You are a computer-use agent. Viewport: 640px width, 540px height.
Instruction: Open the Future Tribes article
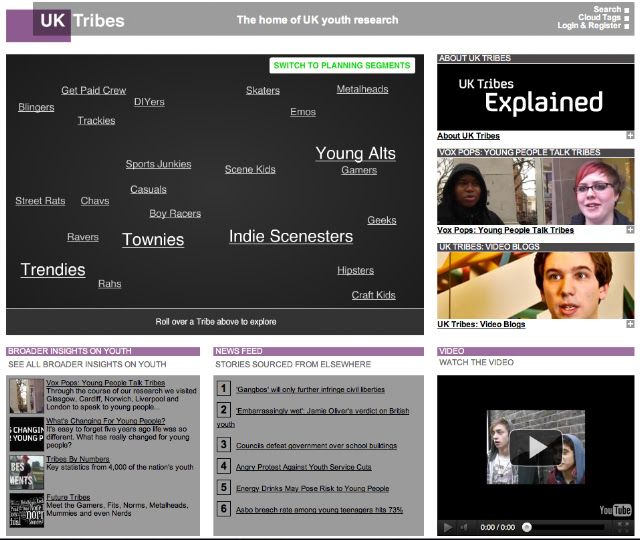pos(68,497)
